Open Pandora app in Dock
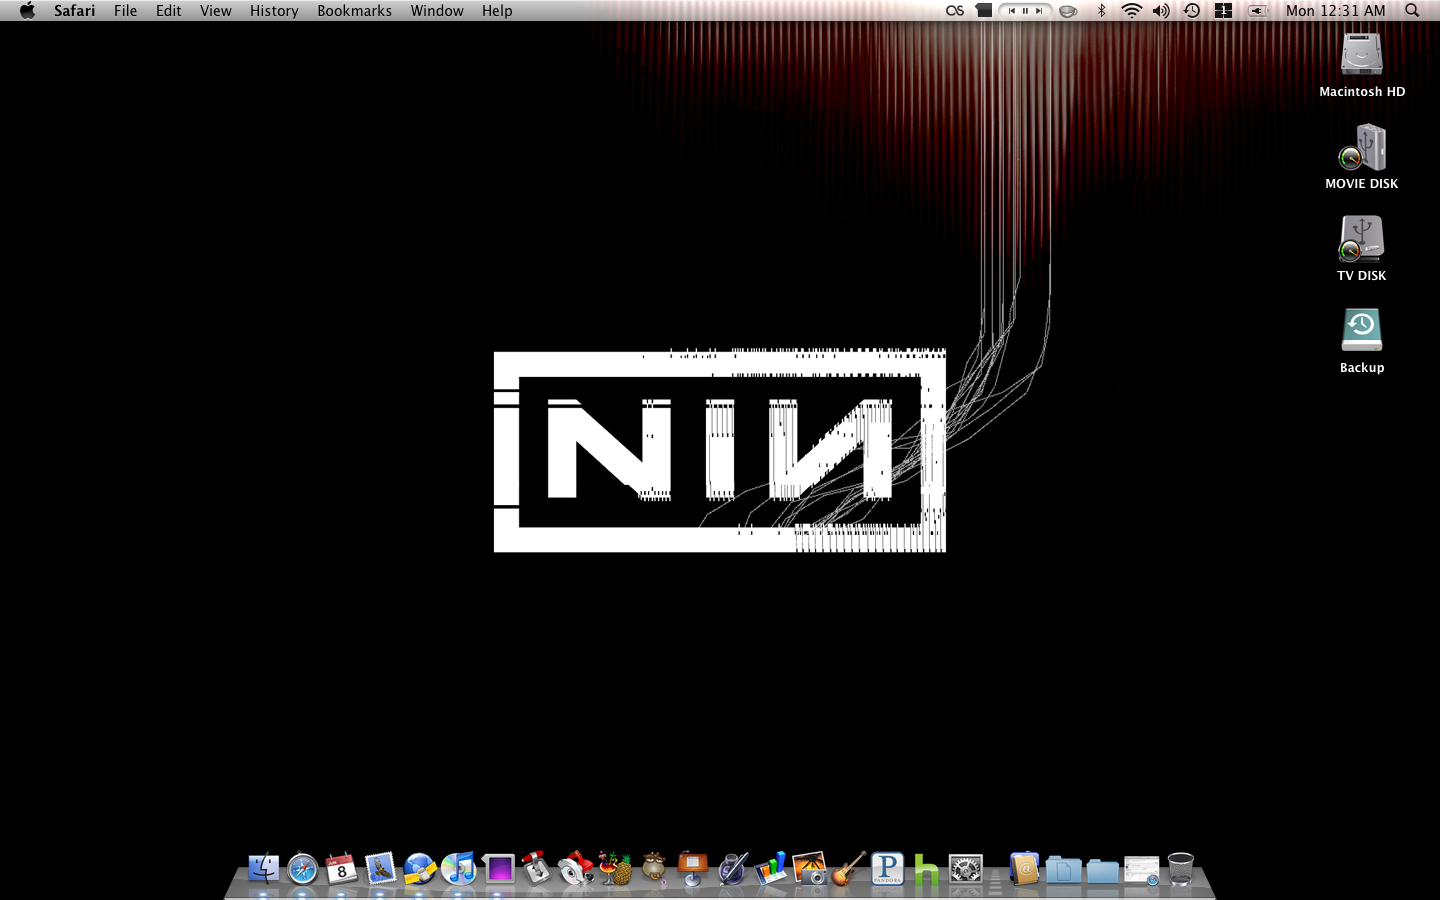The height and width of the screenshot is (900, 1440). tap(887, 868)
